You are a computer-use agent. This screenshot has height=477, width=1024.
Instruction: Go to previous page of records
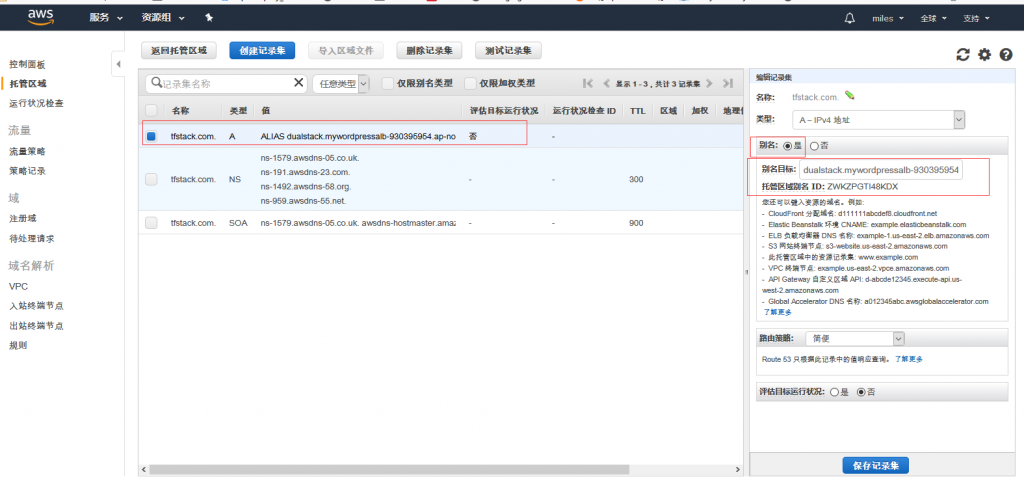(x=606, y=84)
